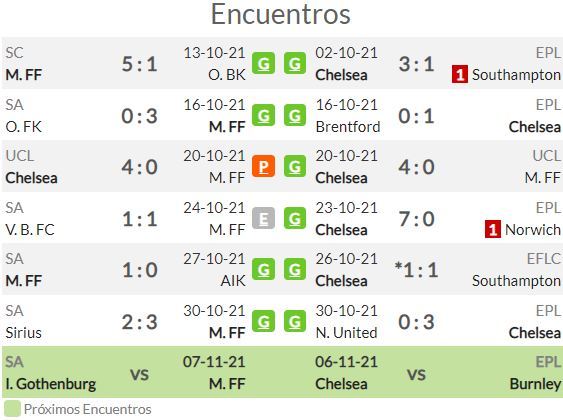Click Norwich's red card indicator
The image size is (563, 420).
coord(493,229)
